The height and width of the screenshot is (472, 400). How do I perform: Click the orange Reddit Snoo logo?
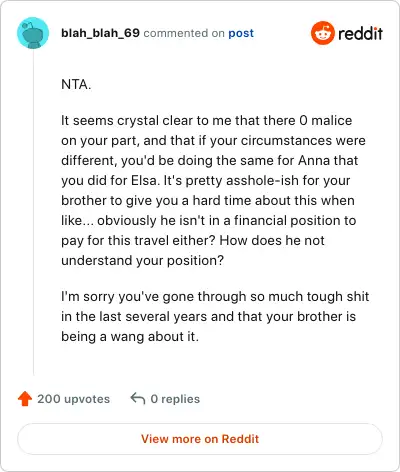pyautogui.click(x=322, y=33)
